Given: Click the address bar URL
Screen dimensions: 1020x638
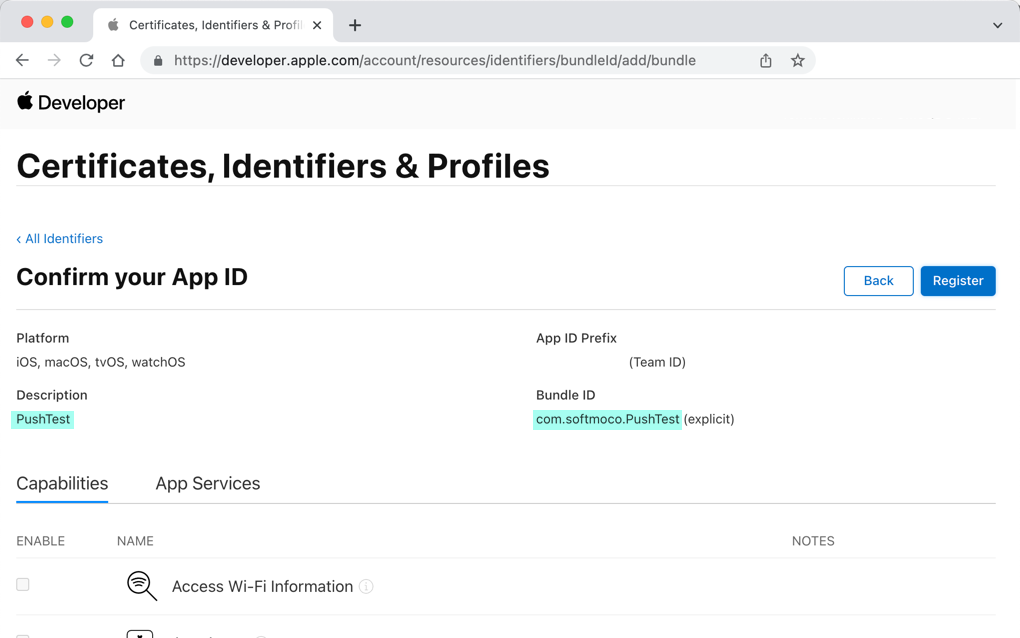Looking at the screenshot, I should [x=434, y=61].
